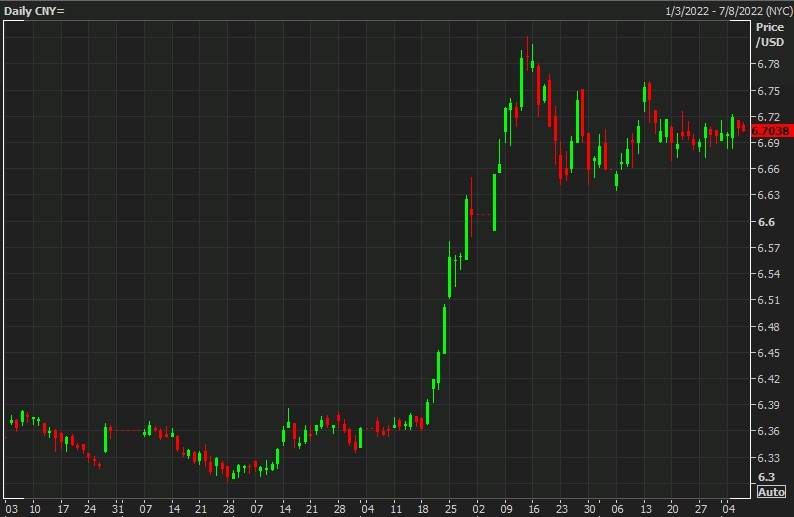Click the 13 date label on time axis
The image size is (794, 517).
tap(645, 509)
